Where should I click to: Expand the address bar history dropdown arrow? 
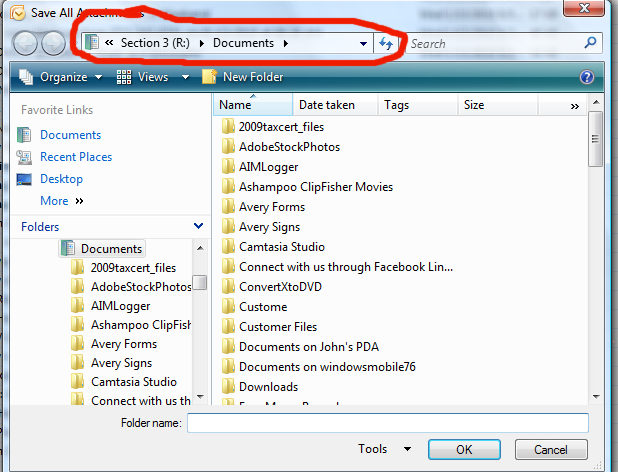click(363, 44)
